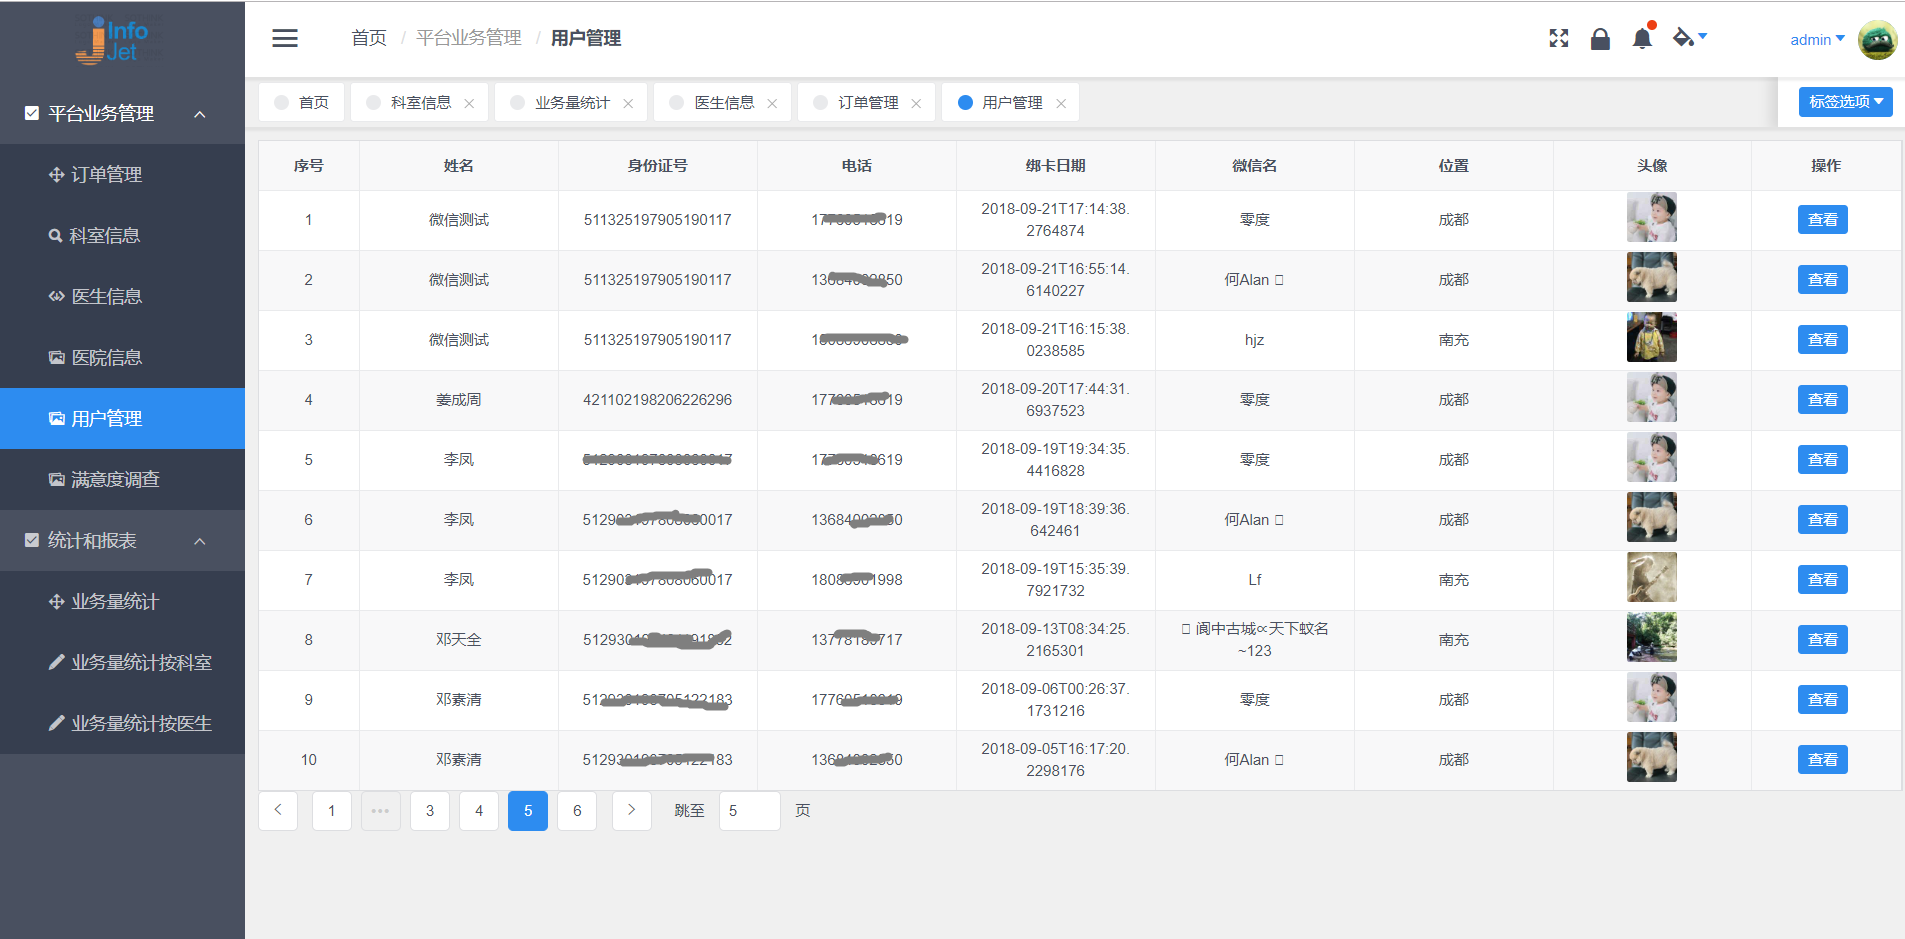
Task: Close the 订单管理 tab
Action: click(x=916, y=104)
